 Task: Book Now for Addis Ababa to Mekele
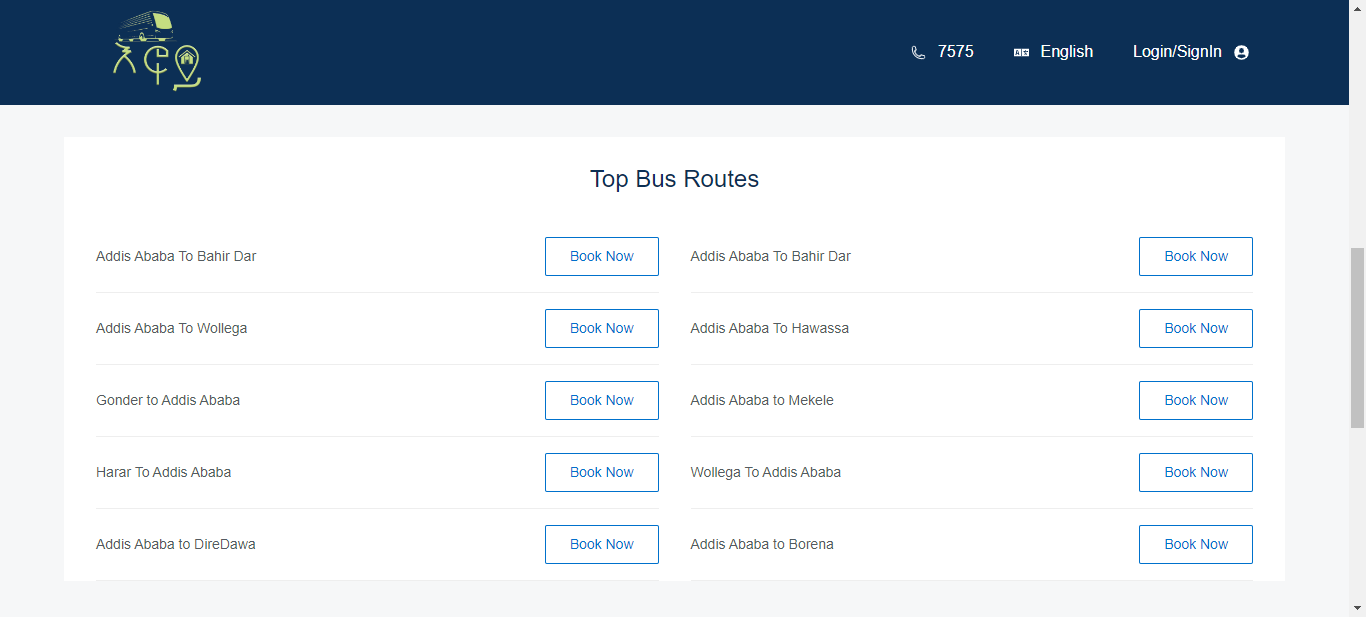tap(1195, 400)
